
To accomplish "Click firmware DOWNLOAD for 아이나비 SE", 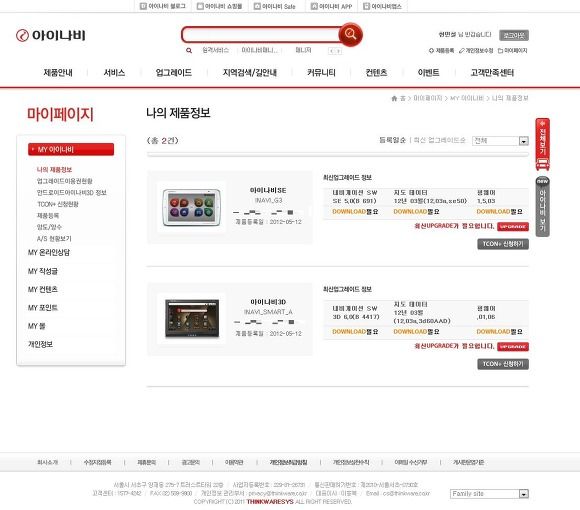I will [x=499, y=212].
